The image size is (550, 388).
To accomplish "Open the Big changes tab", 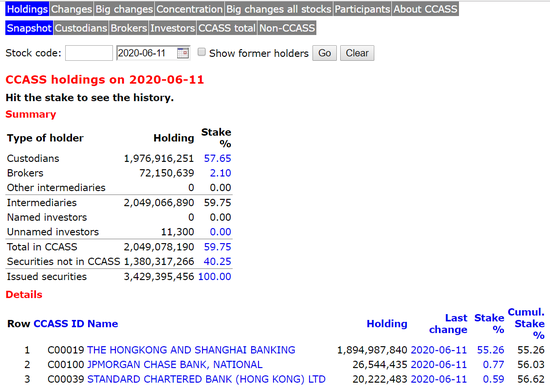I will (124, 9).
